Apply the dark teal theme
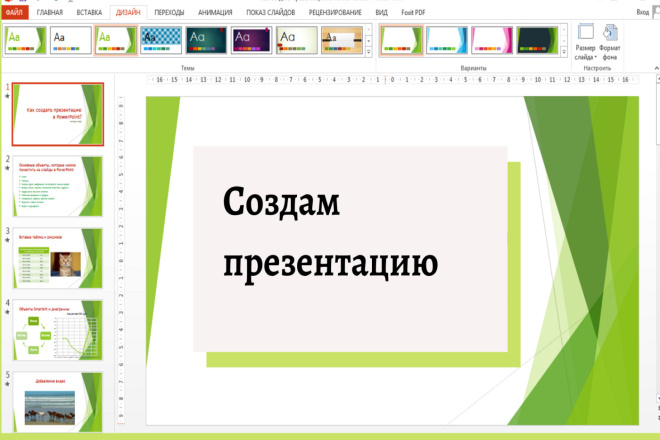 tap(206, 40)
